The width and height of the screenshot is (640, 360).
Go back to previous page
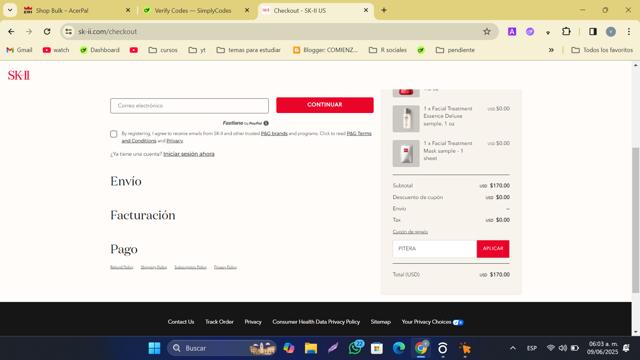coord(11,31)
